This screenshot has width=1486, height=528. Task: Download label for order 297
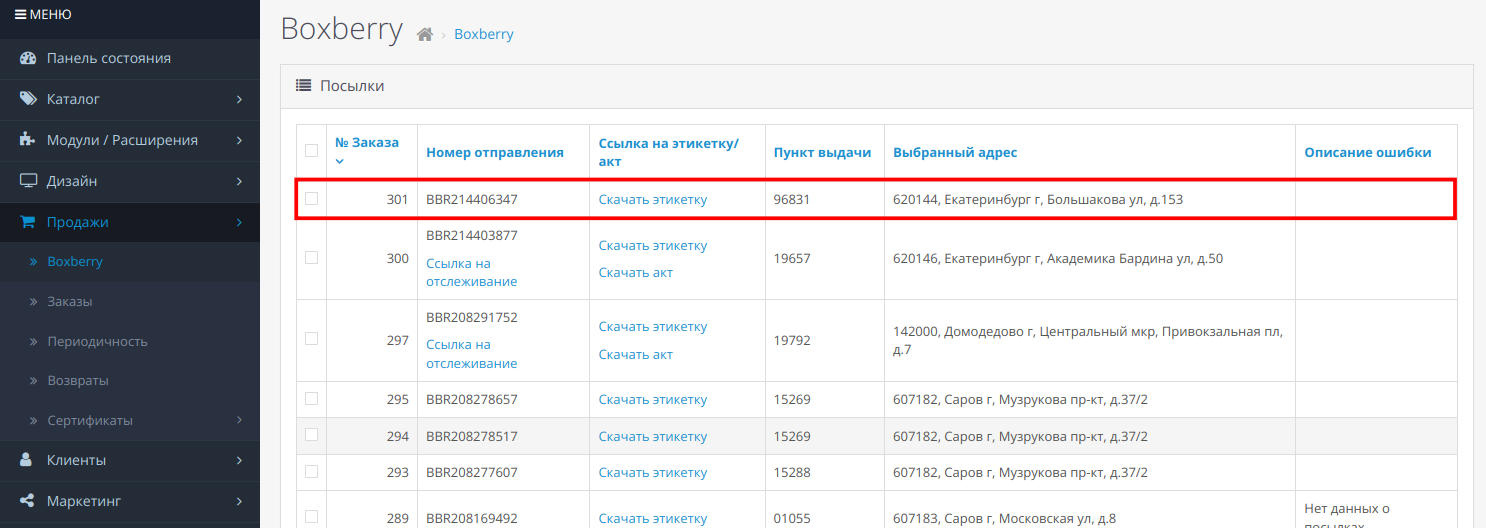[x=653, y=326]
